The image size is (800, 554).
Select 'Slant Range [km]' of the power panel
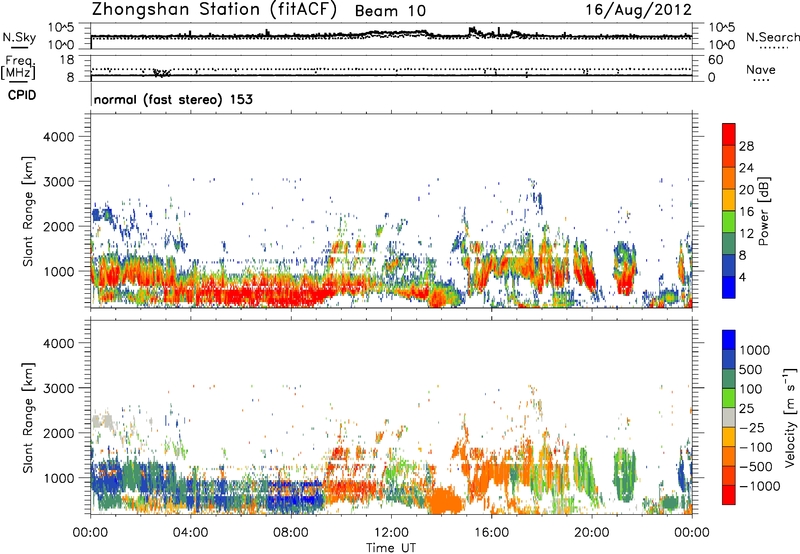click(28, 211)
